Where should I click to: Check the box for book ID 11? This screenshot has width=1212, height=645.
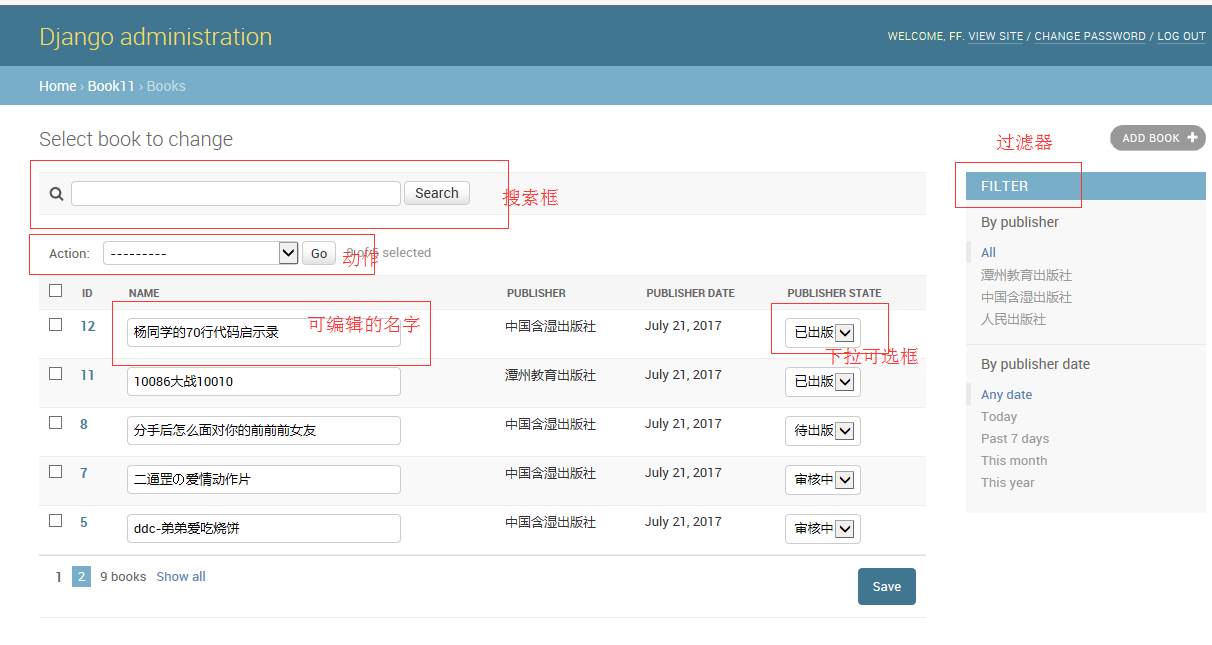56,374
